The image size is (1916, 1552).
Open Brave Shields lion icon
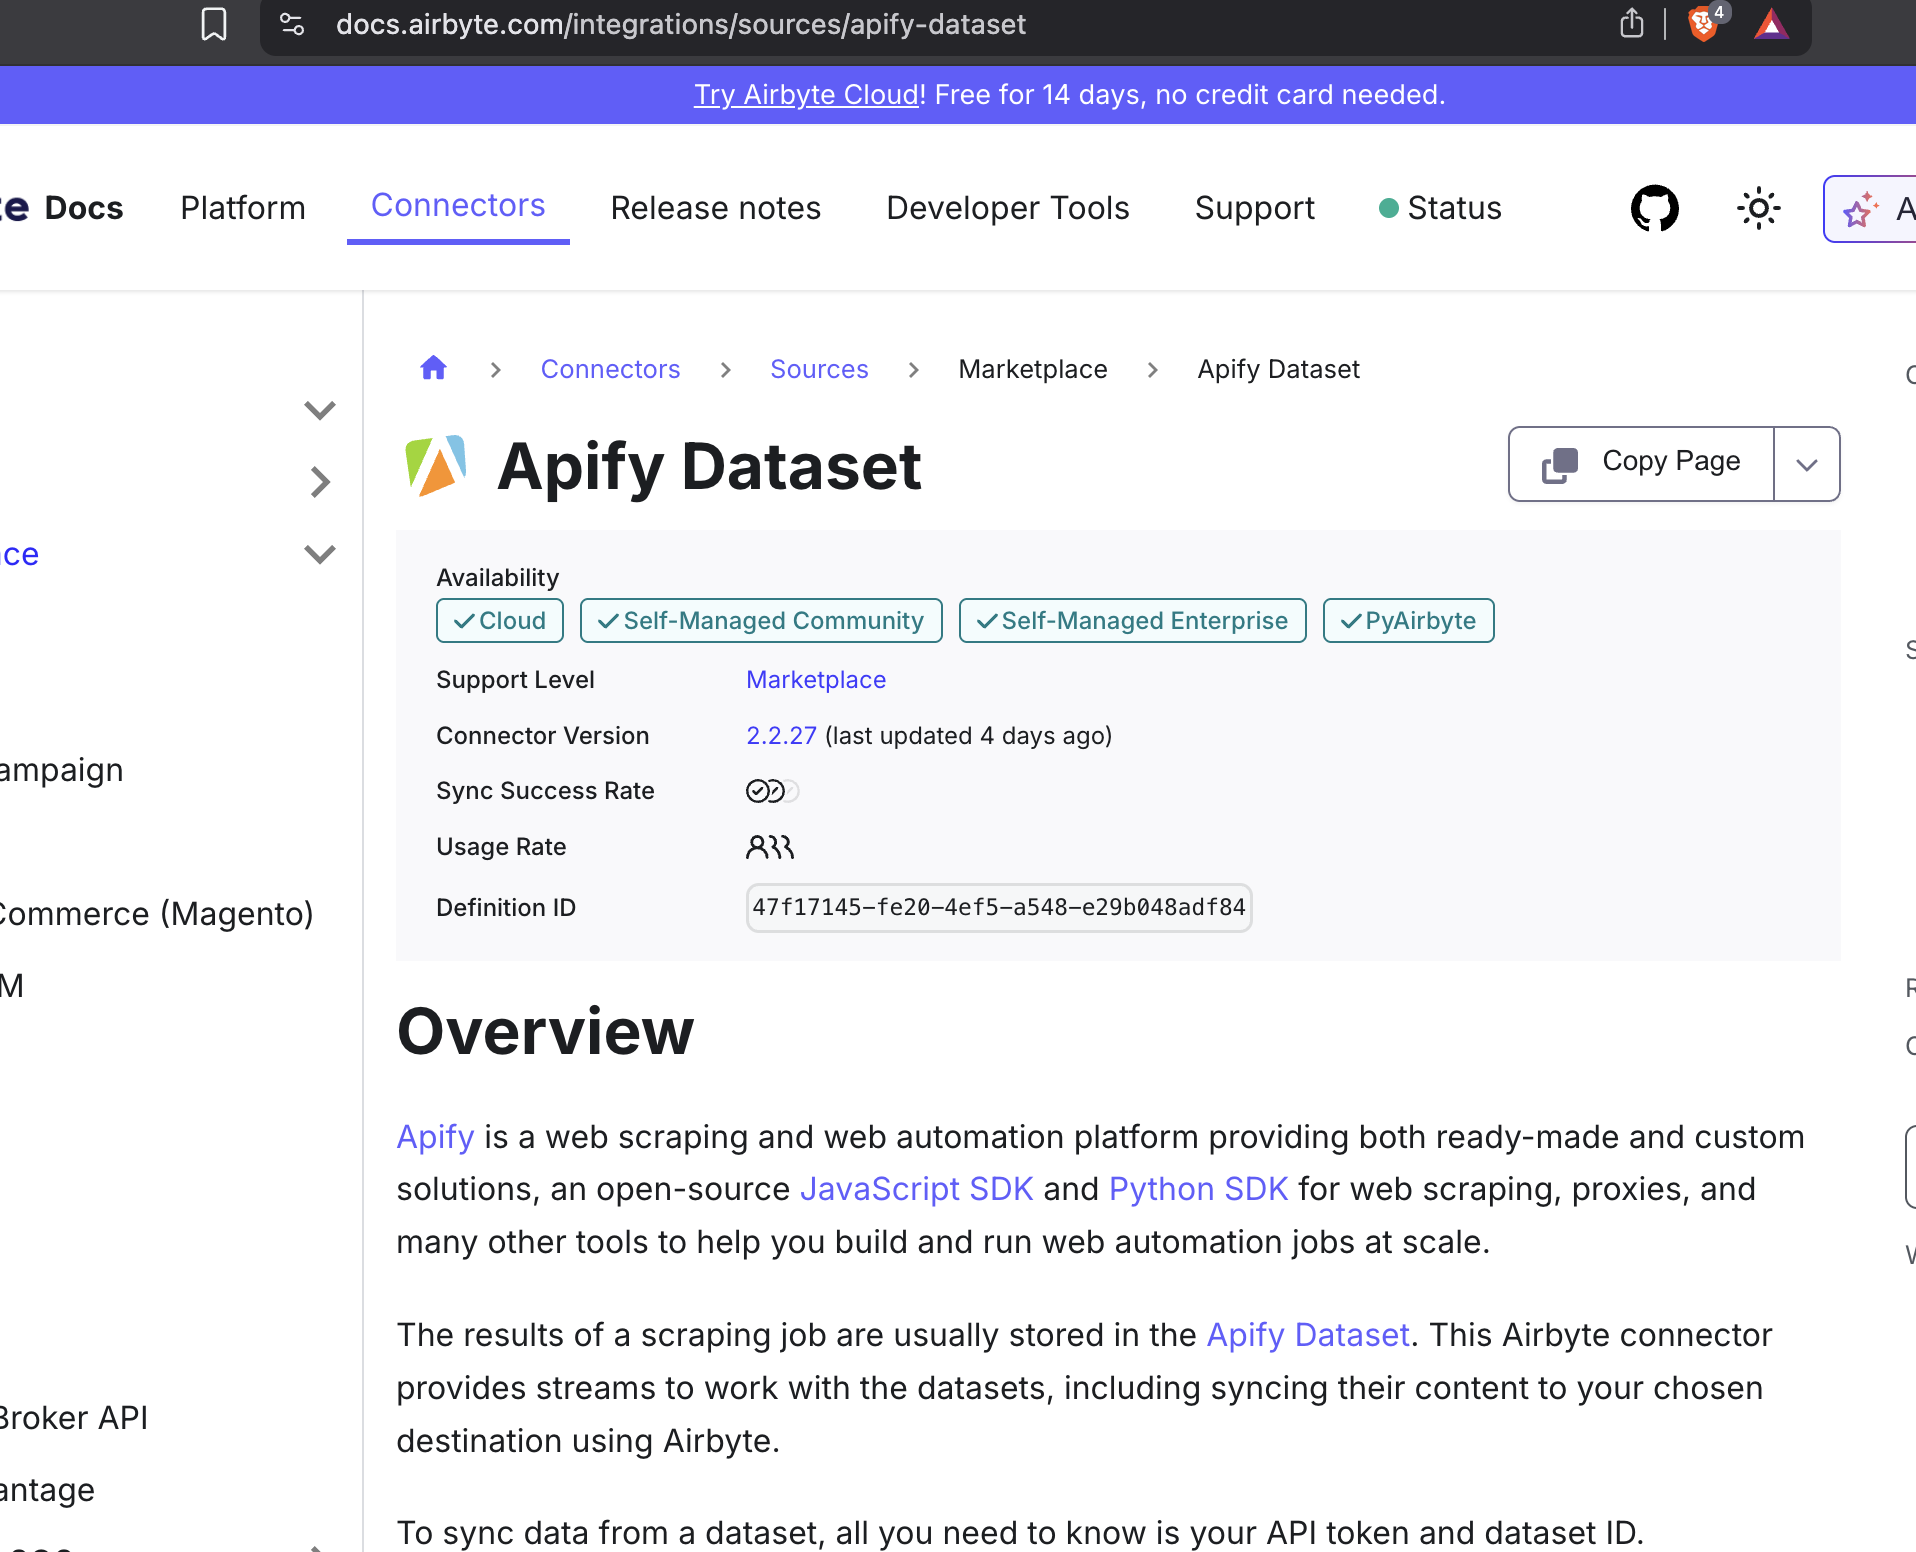point(1704,23)
